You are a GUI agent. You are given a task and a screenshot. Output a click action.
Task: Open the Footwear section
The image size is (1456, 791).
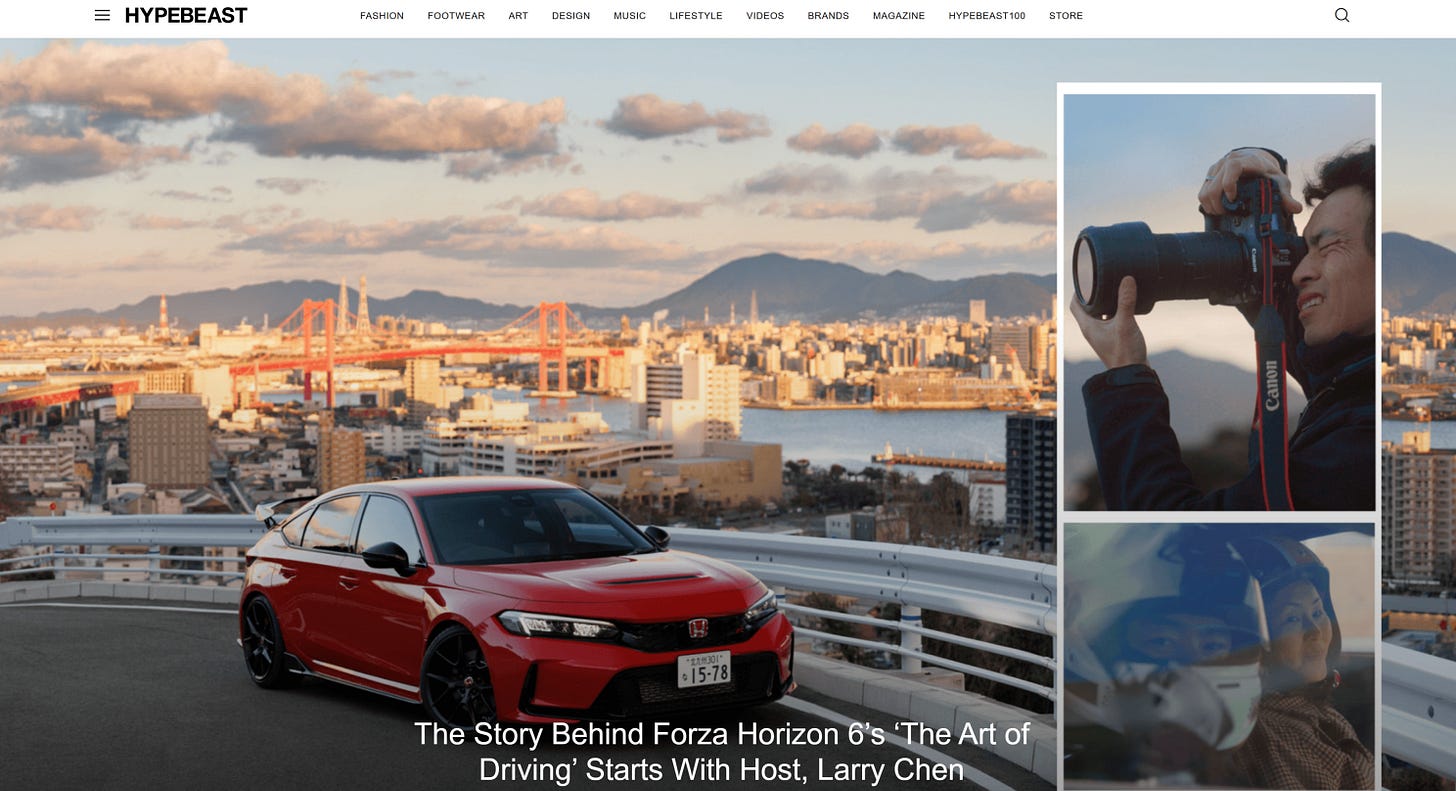click(454, 16)
